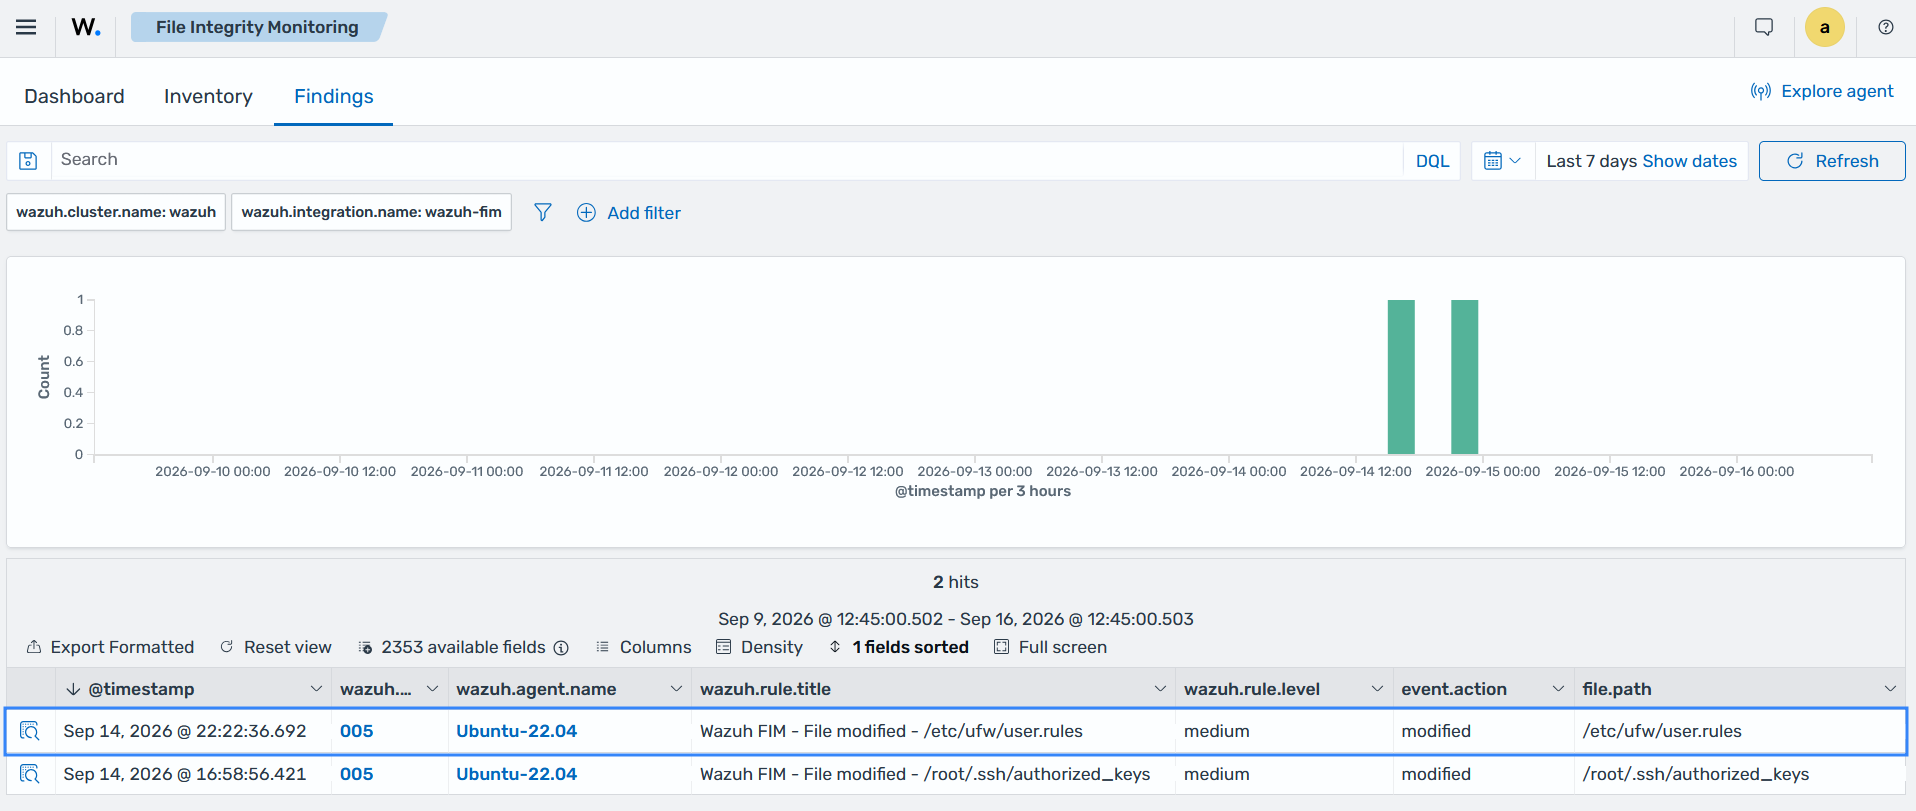Click the /etc/ufw/user.rules file.path cell
The height and width of the screenshot is (811, 1916).
click(1662, 731)
